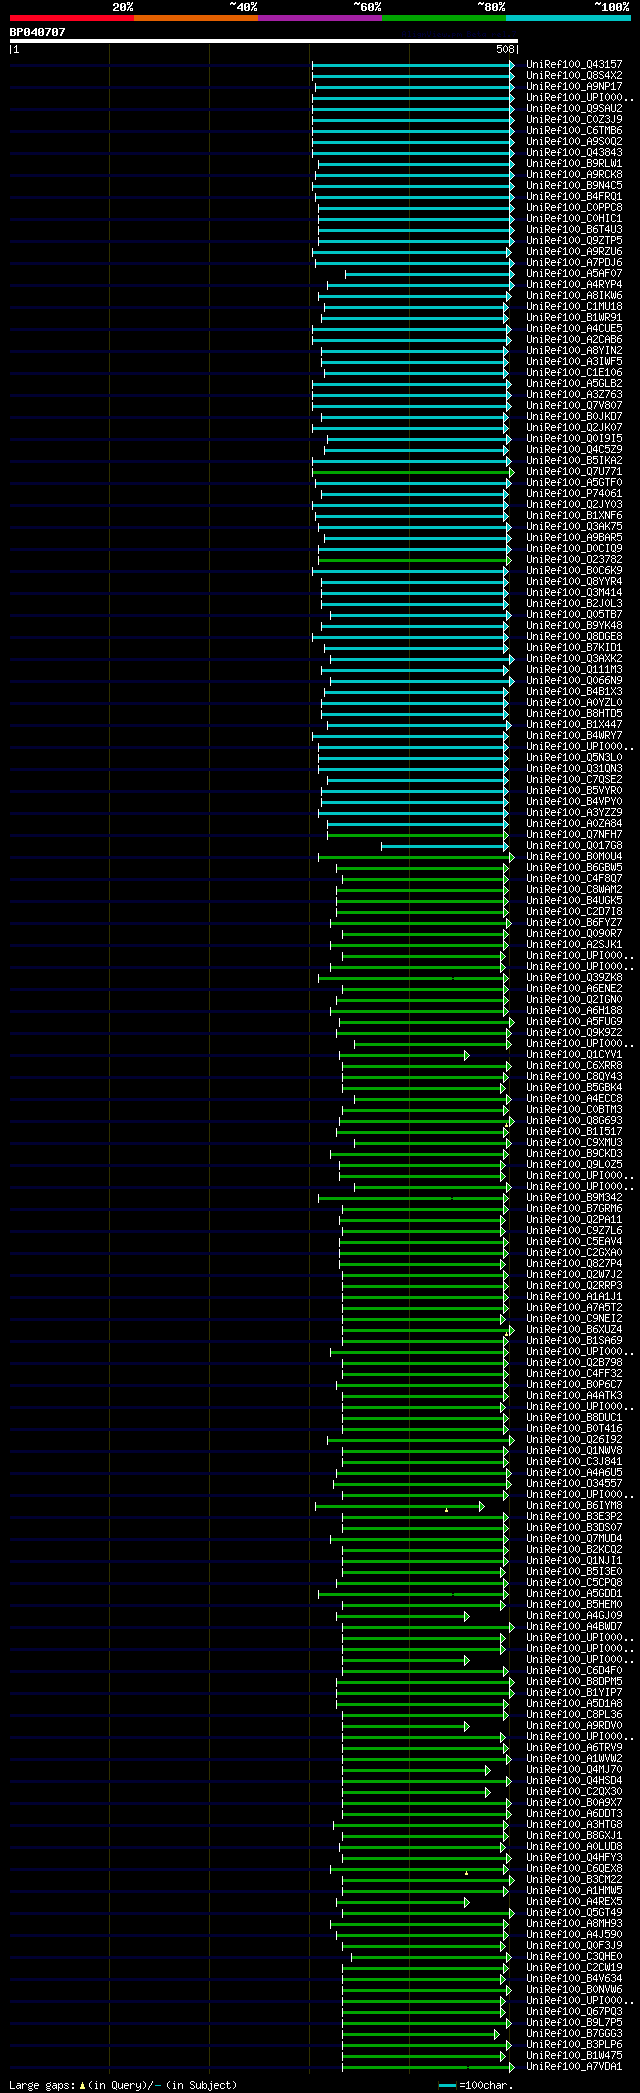Select the label UniRef100_C0HIC1
640x2093 pixels.
pos(574,218)
